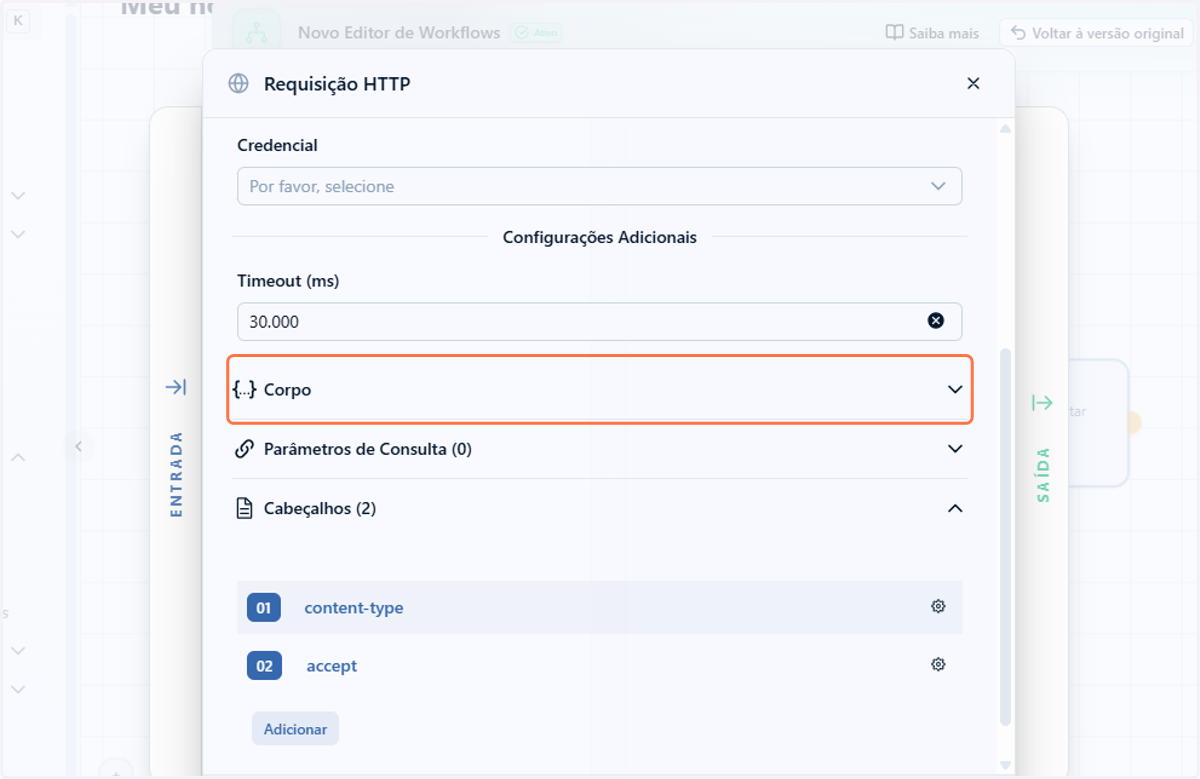Open settings gear for content-type header
1200x779 pixels.
(x=938, y=606)
